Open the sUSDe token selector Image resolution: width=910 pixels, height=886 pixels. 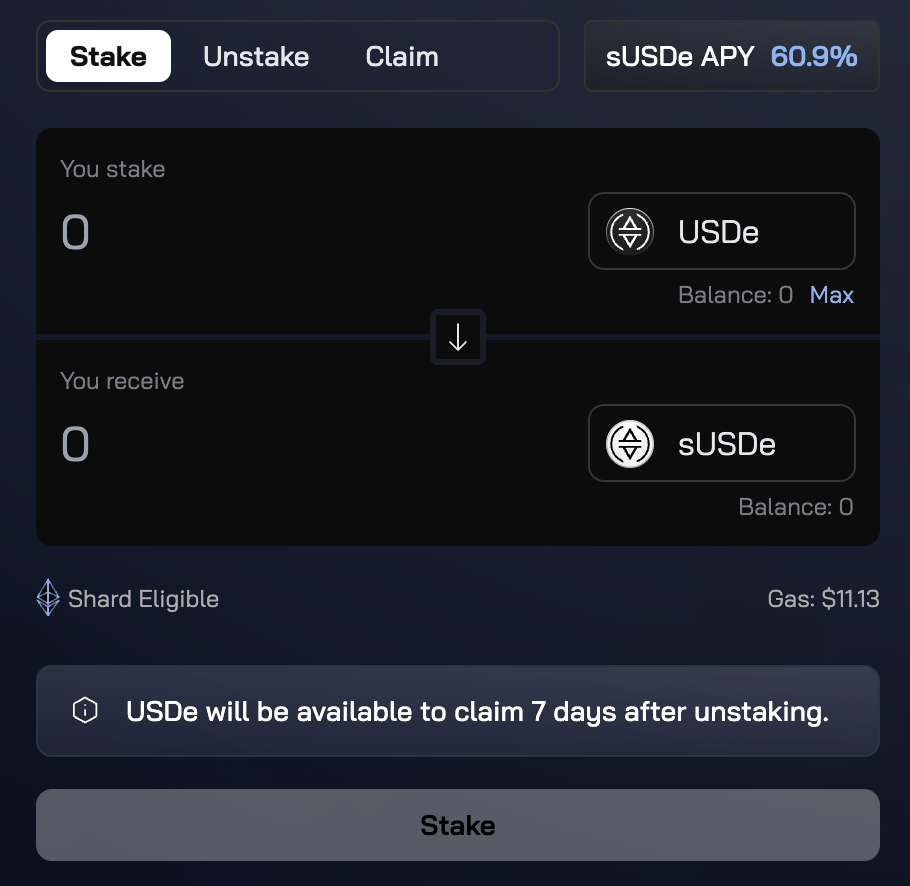[721, 443]
